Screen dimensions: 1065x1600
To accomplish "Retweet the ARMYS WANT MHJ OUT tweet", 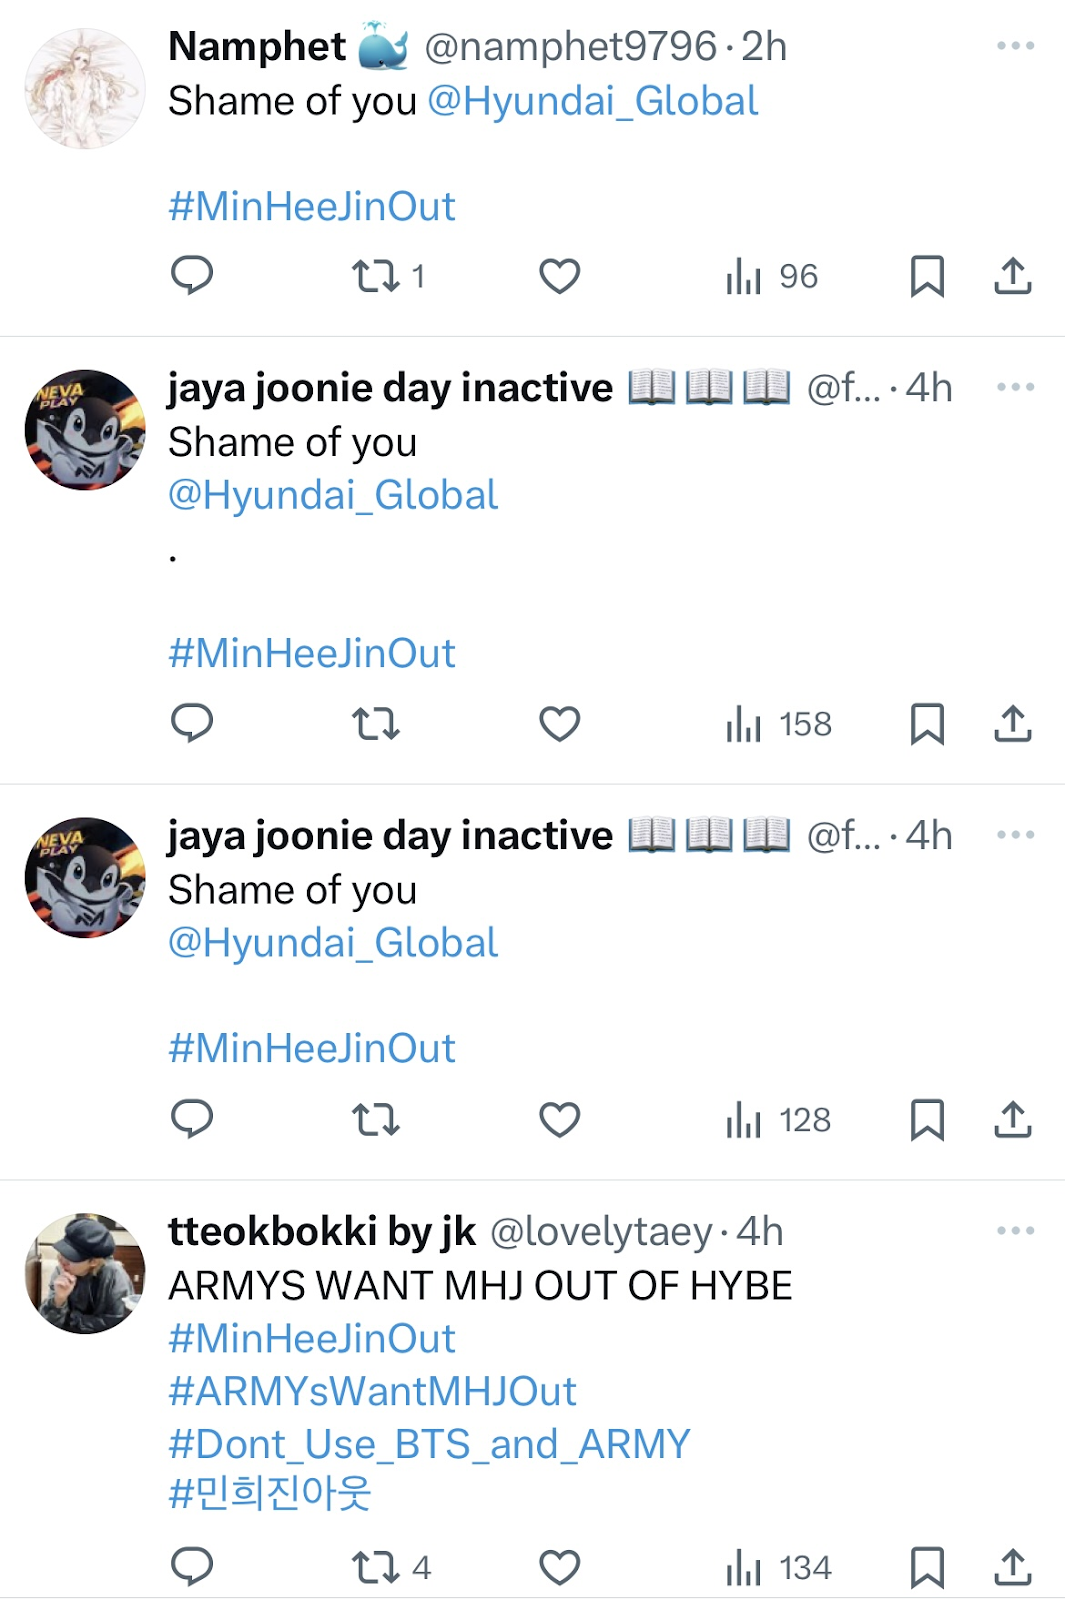I will 376,1566.
